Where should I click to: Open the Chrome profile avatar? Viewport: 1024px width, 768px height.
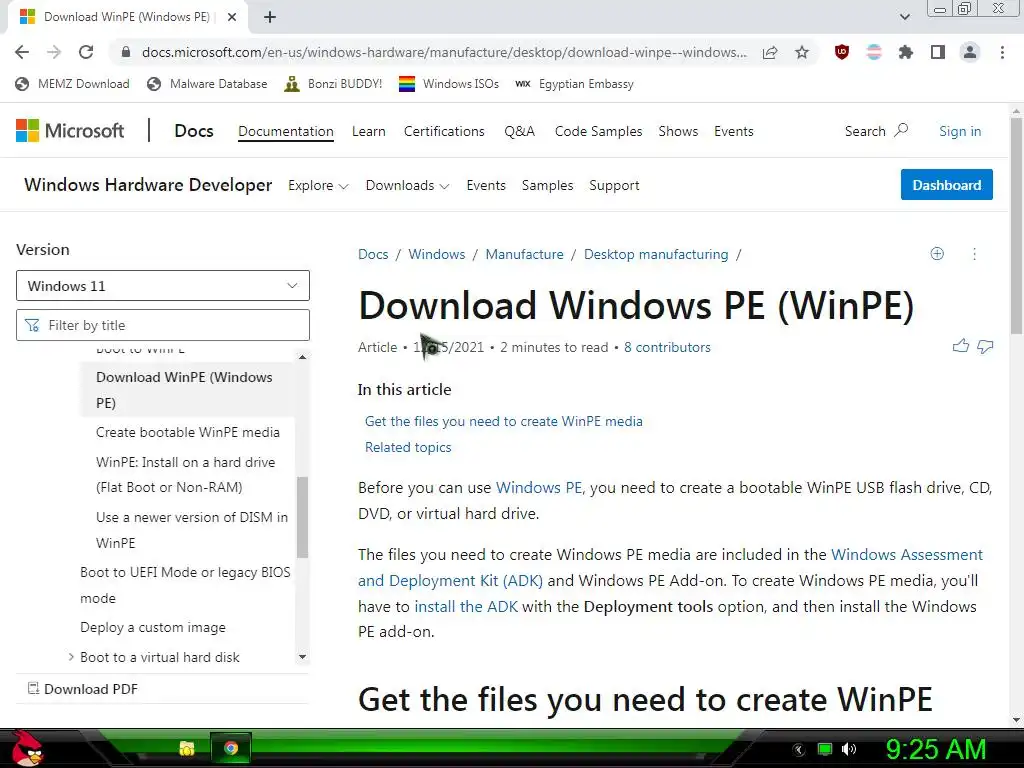(970, 52)
